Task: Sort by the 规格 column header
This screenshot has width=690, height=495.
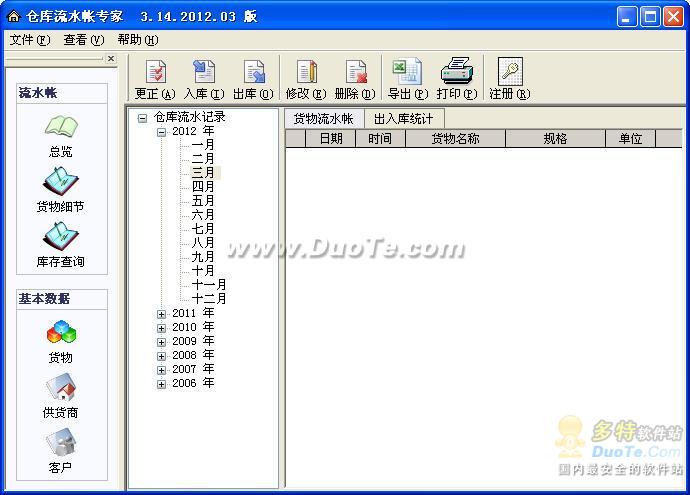Action: coord(555,139)
